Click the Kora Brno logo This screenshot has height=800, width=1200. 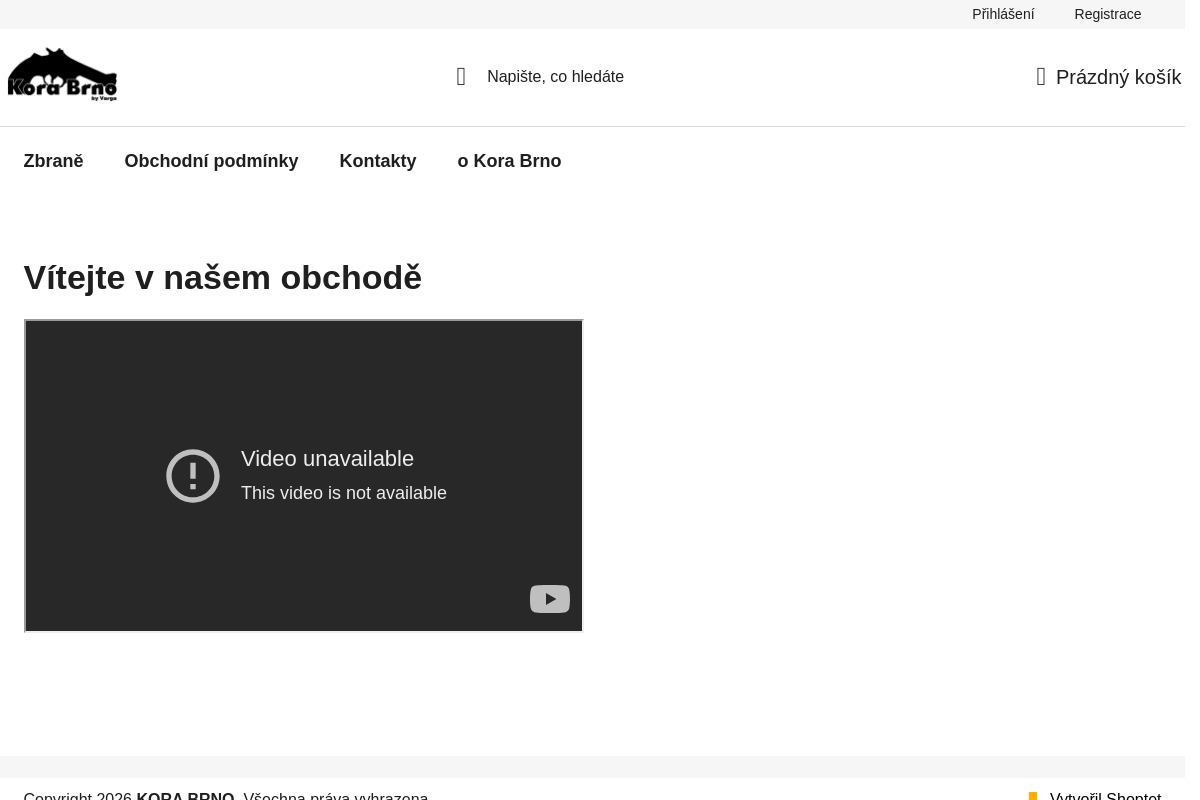point(62,75)
